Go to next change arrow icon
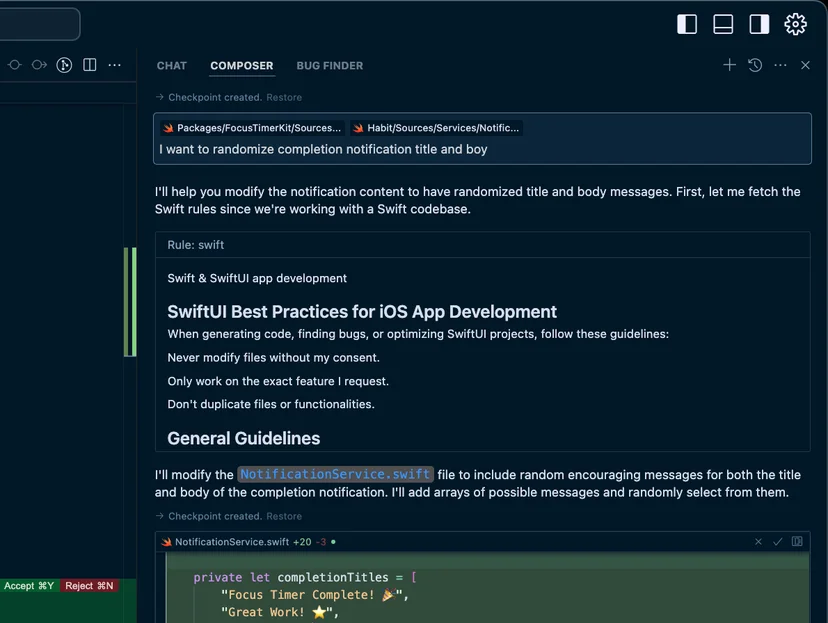Viewport: 828px width, 623px height. 39,65
